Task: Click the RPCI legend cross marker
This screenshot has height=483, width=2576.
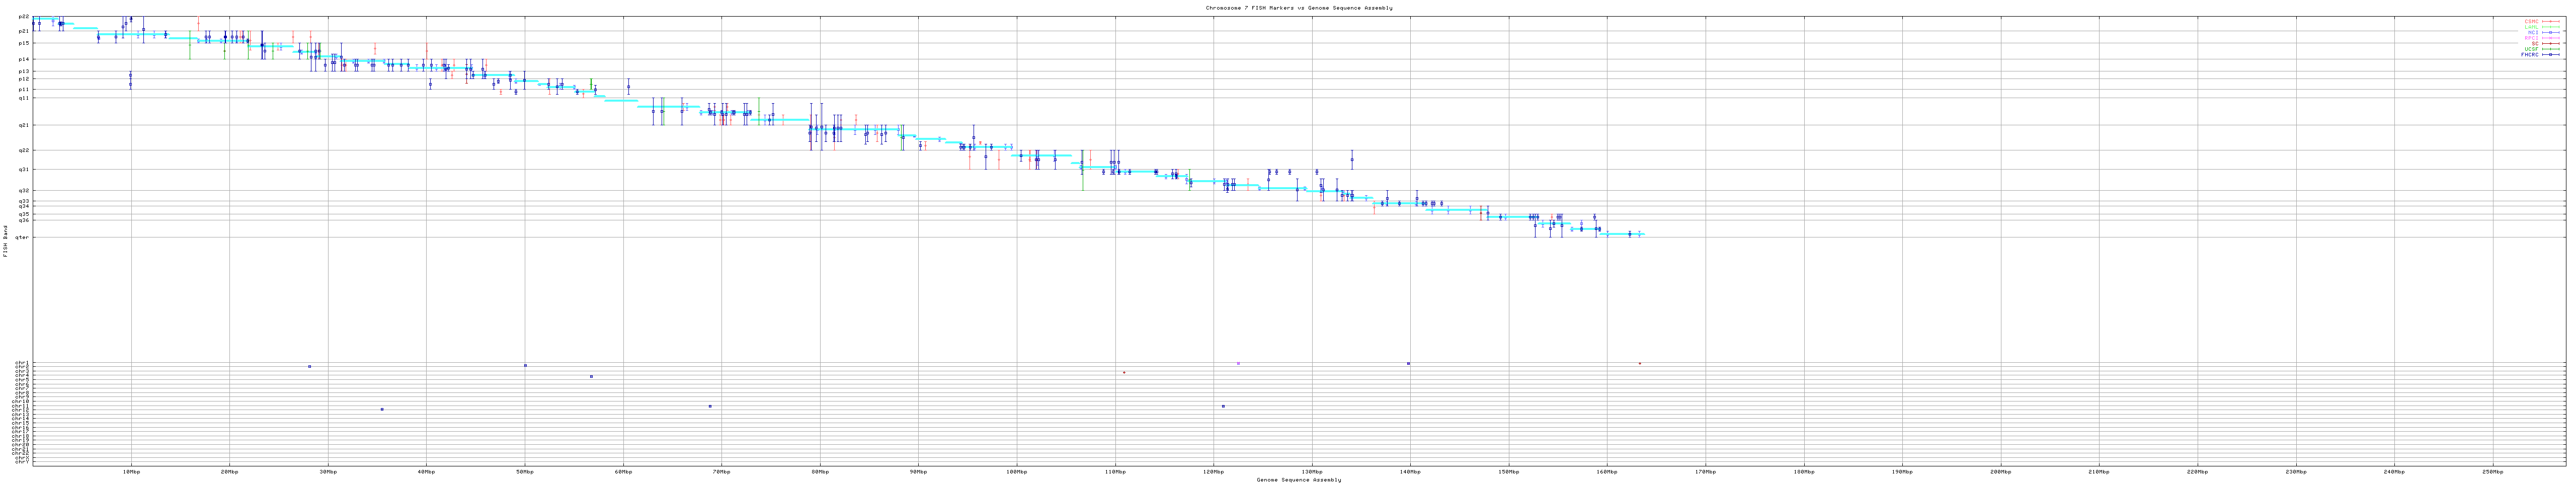Action: pyautogui.click(x=2551, y=38)
